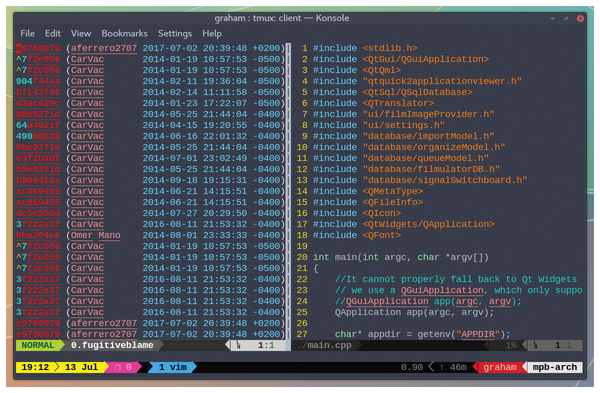The width and height of the screenshot is (600, 393).
Task: Click the '<QtQml>' include on line 3
Action: click(x=382, y=70)
